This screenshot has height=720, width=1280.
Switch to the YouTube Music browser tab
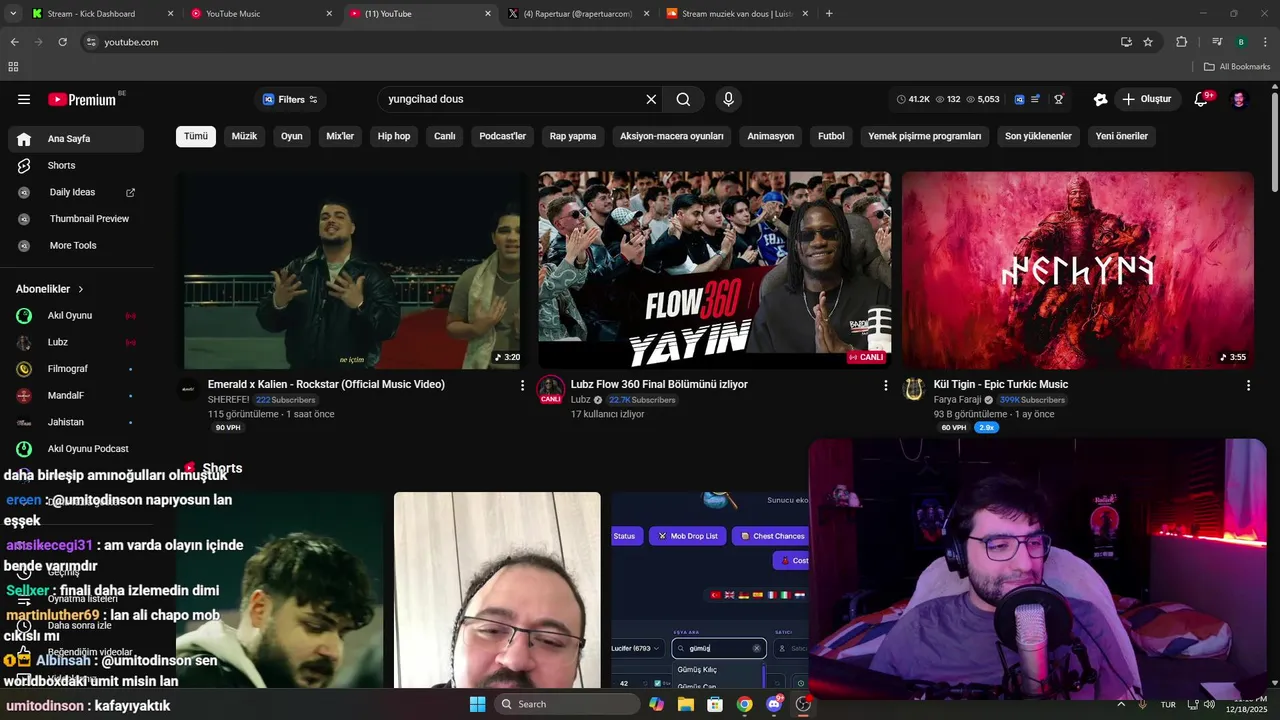coord(260,14)
